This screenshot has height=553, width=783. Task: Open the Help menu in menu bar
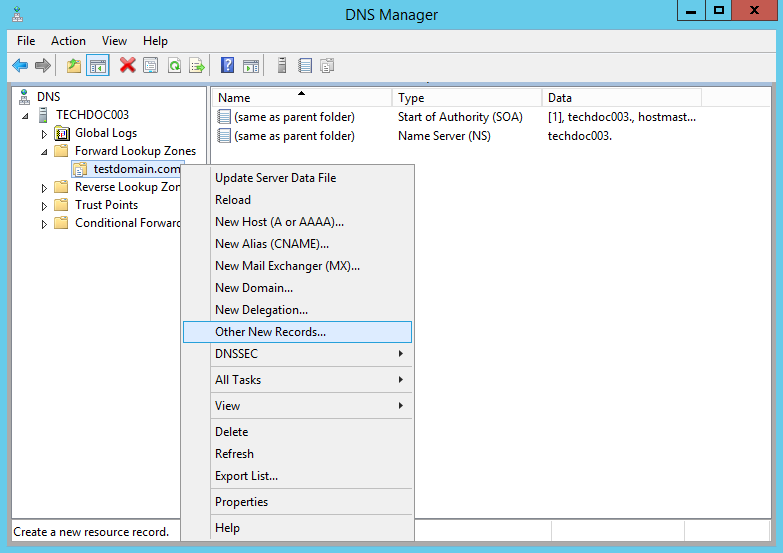tap(155, 41)
